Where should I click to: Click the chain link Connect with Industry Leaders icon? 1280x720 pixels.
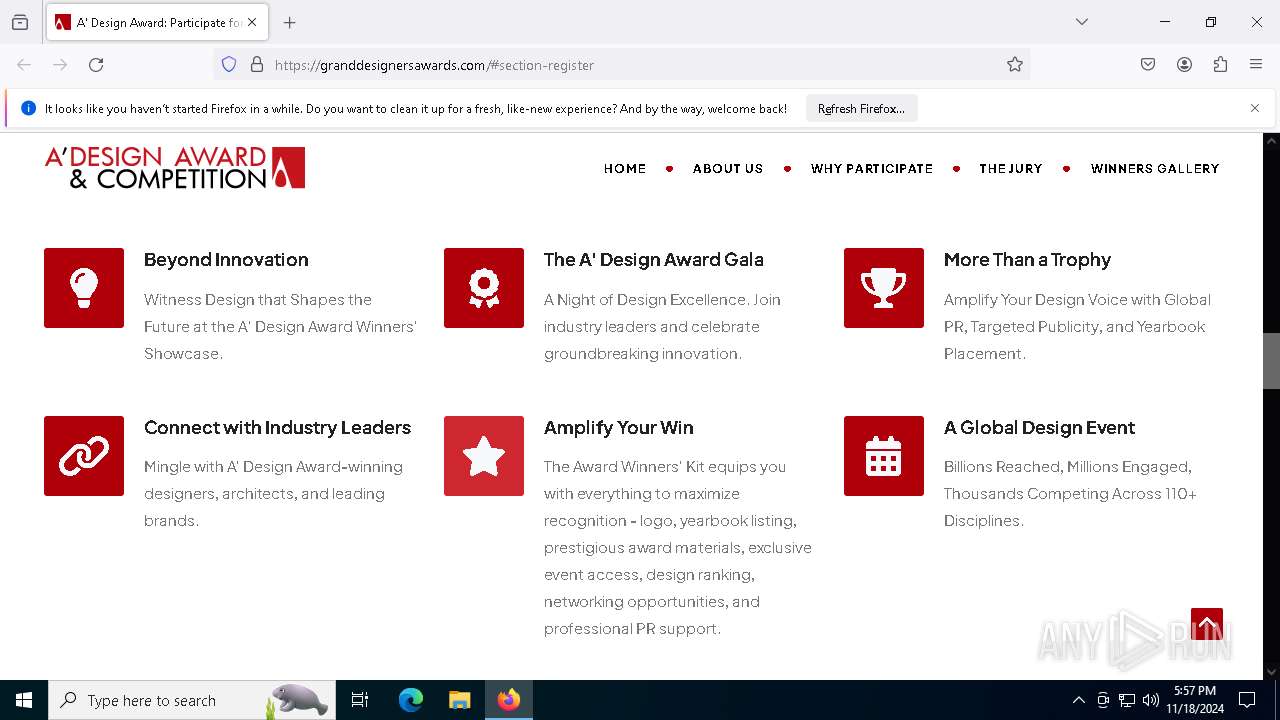[84, 456]
